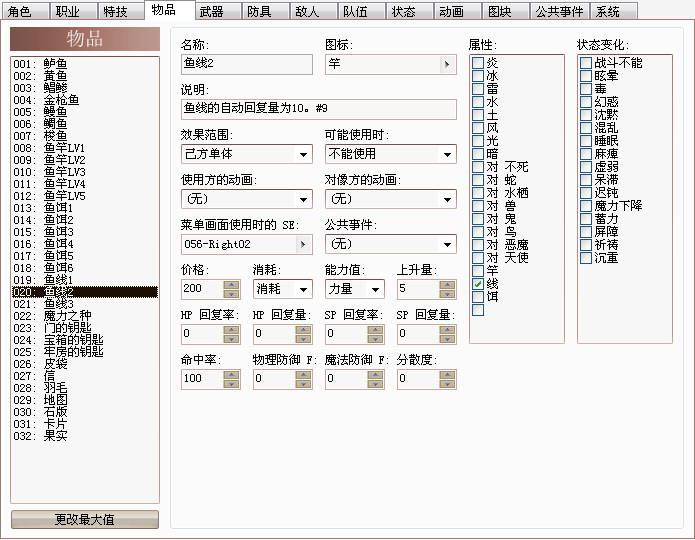Toggle the 毒 state change checkbox
Viewport: 695px width, 540px height.
[586, 89]
